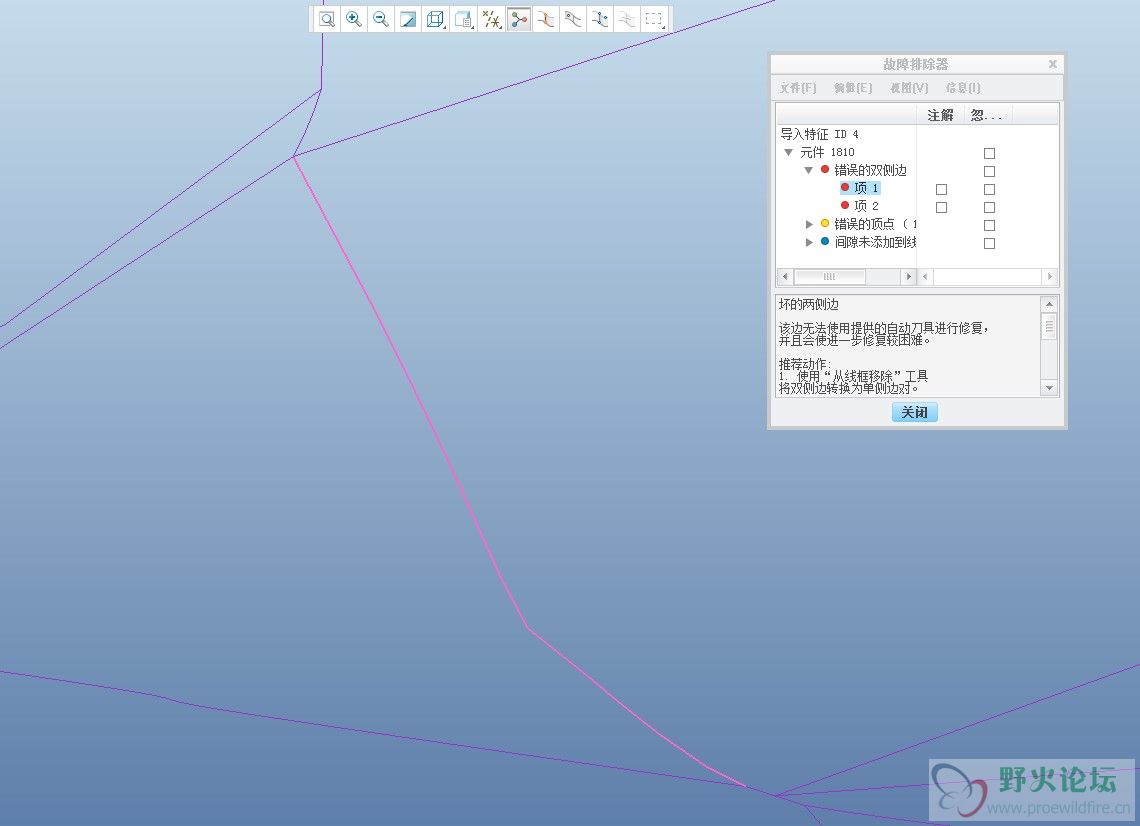This screenshot has height=826, width=1140.
Task: Tick the ignore checkbox for 错误的顶点
Action: 990,225
